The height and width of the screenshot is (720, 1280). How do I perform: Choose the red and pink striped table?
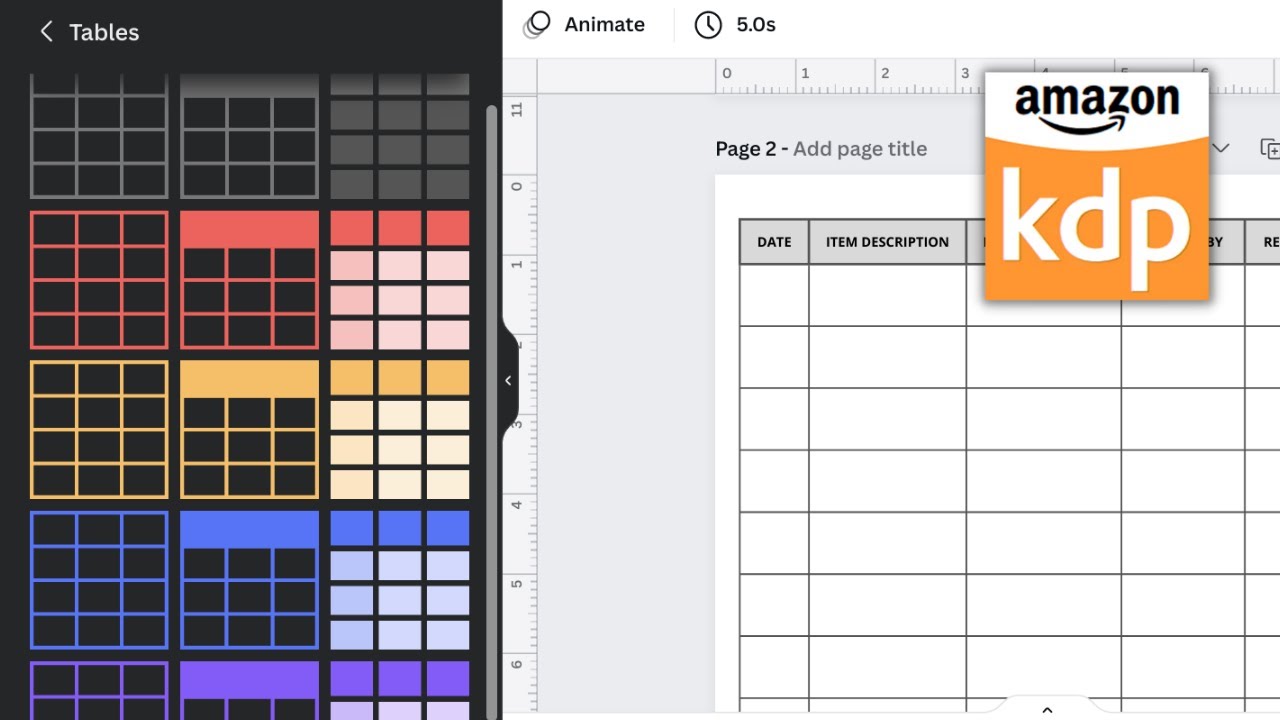point(400,280)
